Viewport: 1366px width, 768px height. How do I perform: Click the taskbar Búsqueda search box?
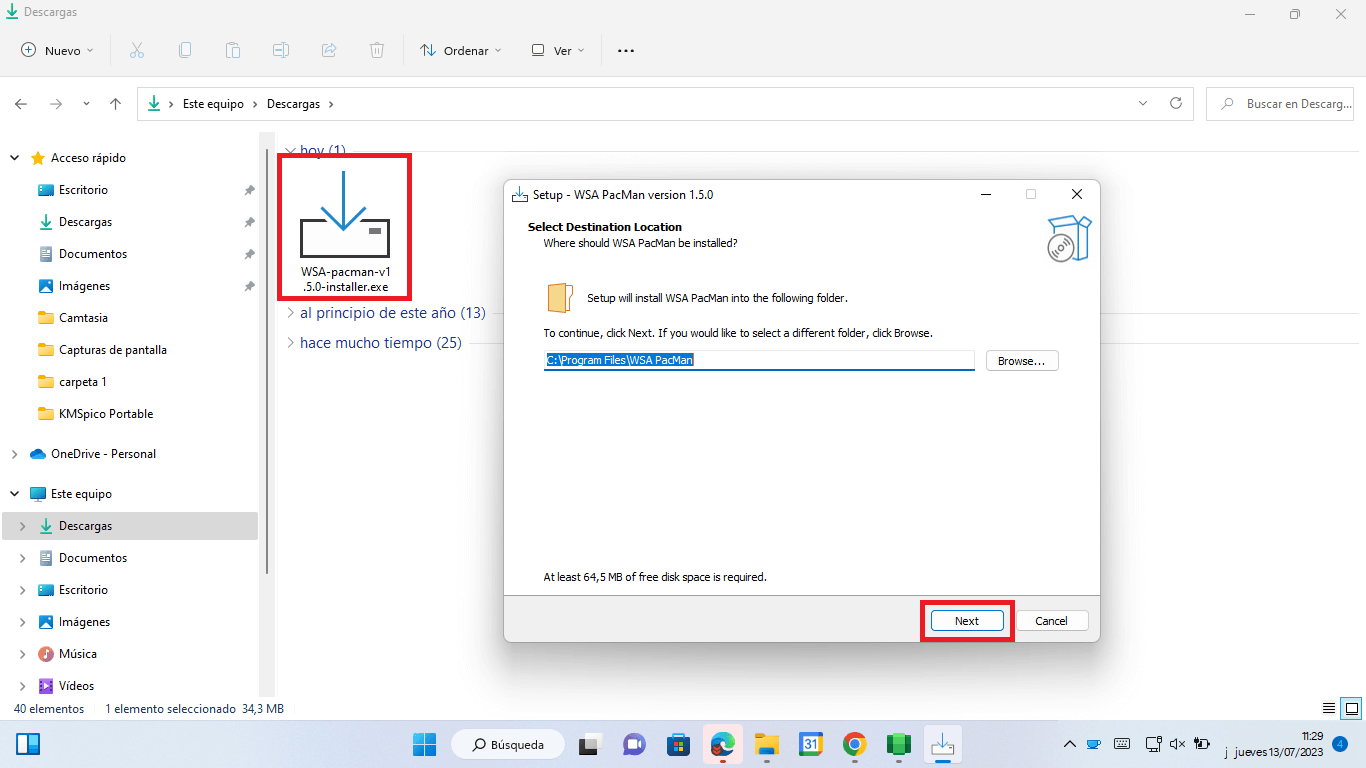[x=507, y=744]
